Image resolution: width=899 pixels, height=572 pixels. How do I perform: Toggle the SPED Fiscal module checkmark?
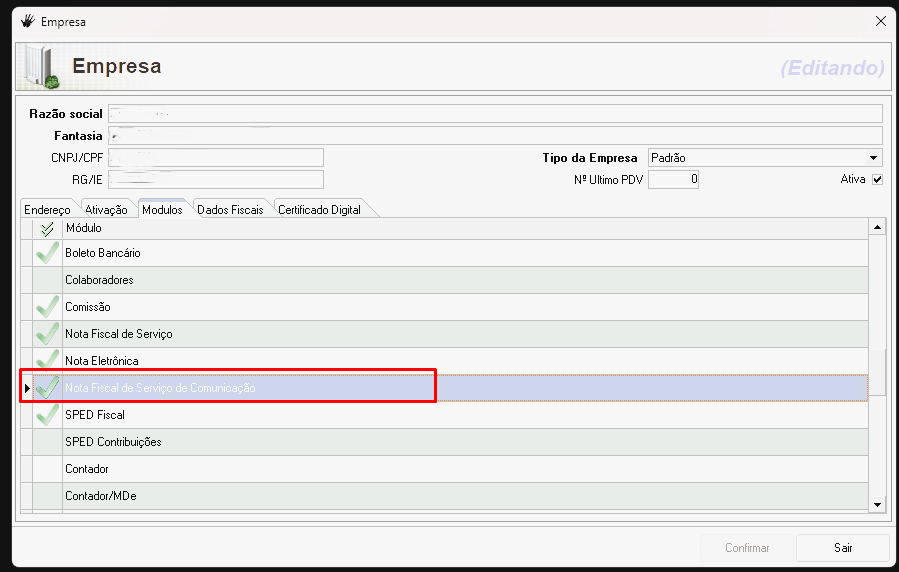point(47,415)
